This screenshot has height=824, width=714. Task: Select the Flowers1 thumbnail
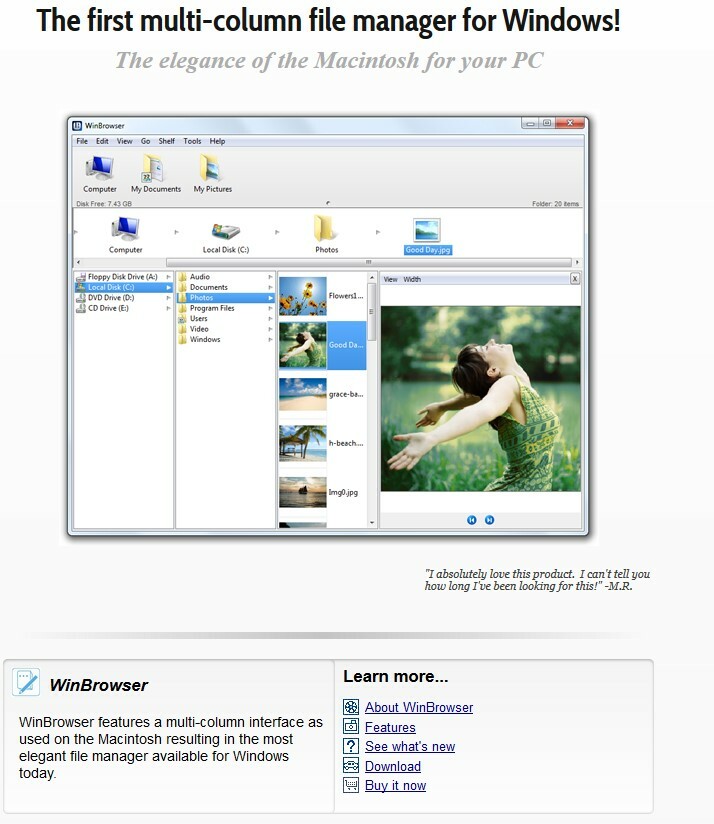coord(303,296)
